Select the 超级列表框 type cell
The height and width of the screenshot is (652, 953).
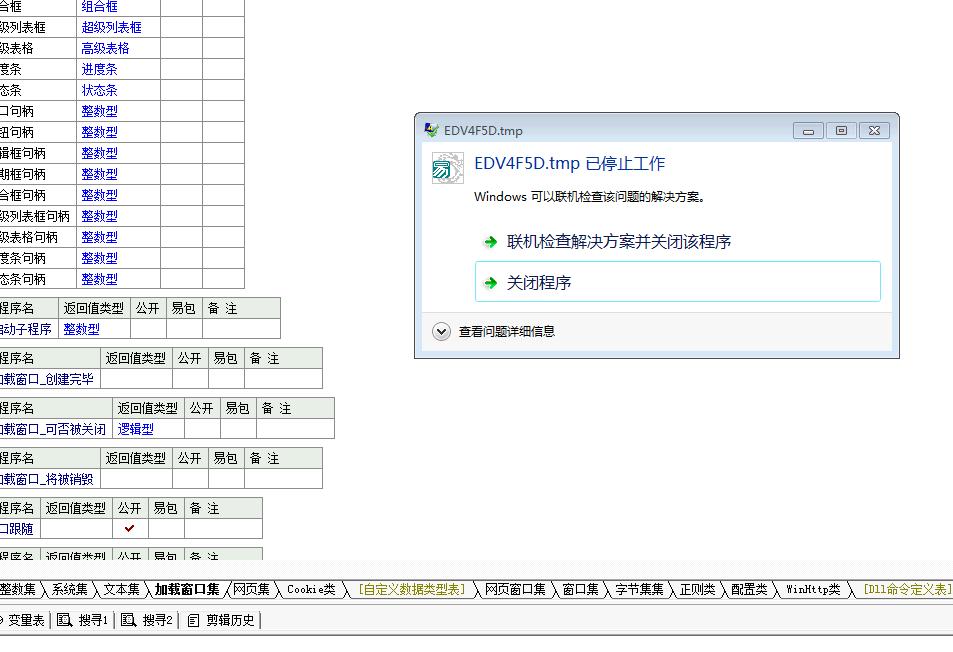112,27
